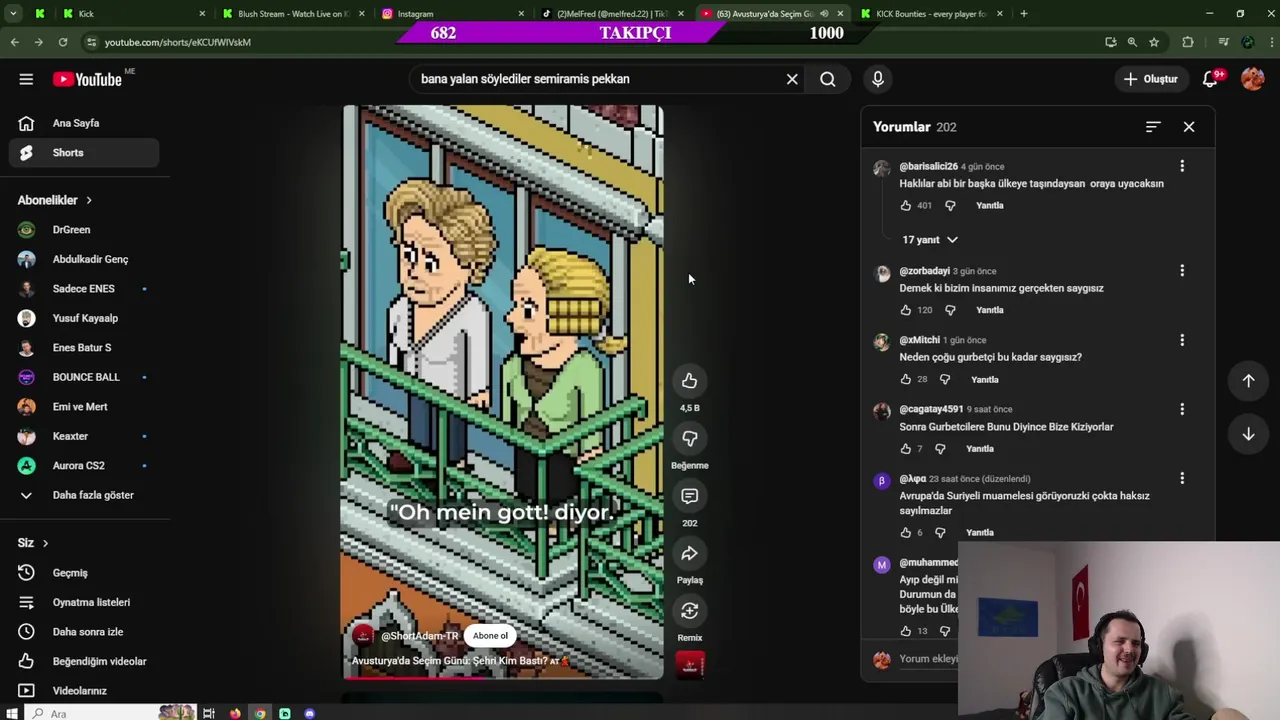Open the Siz section
Image resolution: width=1280 pixels, height=720 pixels.
pyautogui.click(x=33, y=543)
